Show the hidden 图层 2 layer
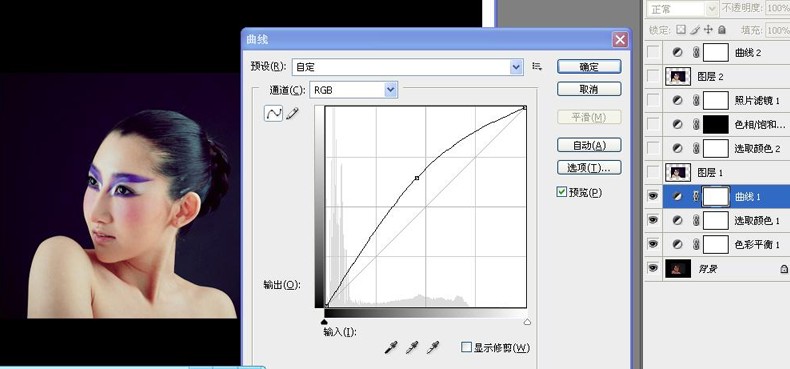 653,76
